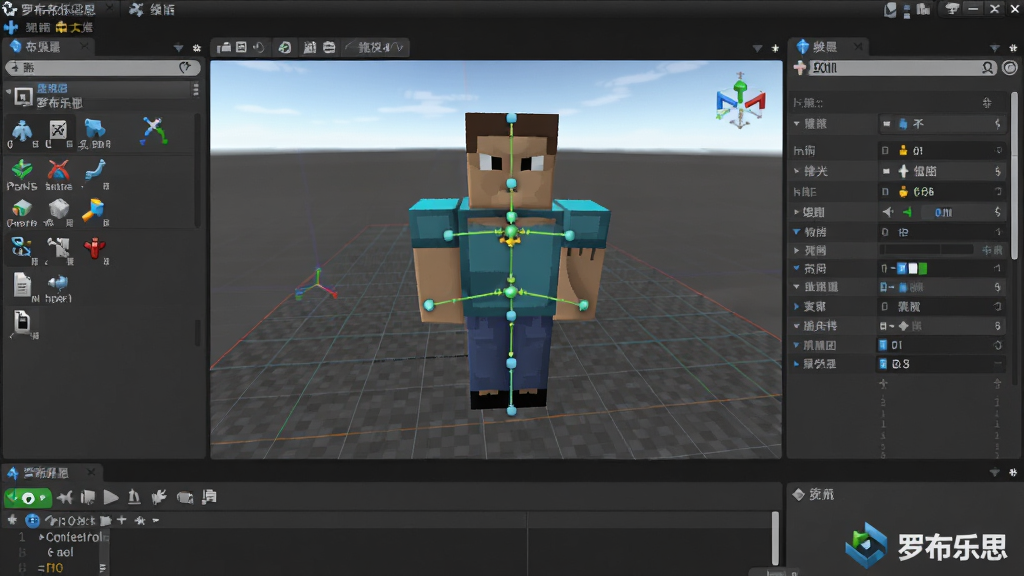Open the menu item with yellow briefcase icon
Viewport: 1024px width, 576px height.
point(74,27)
